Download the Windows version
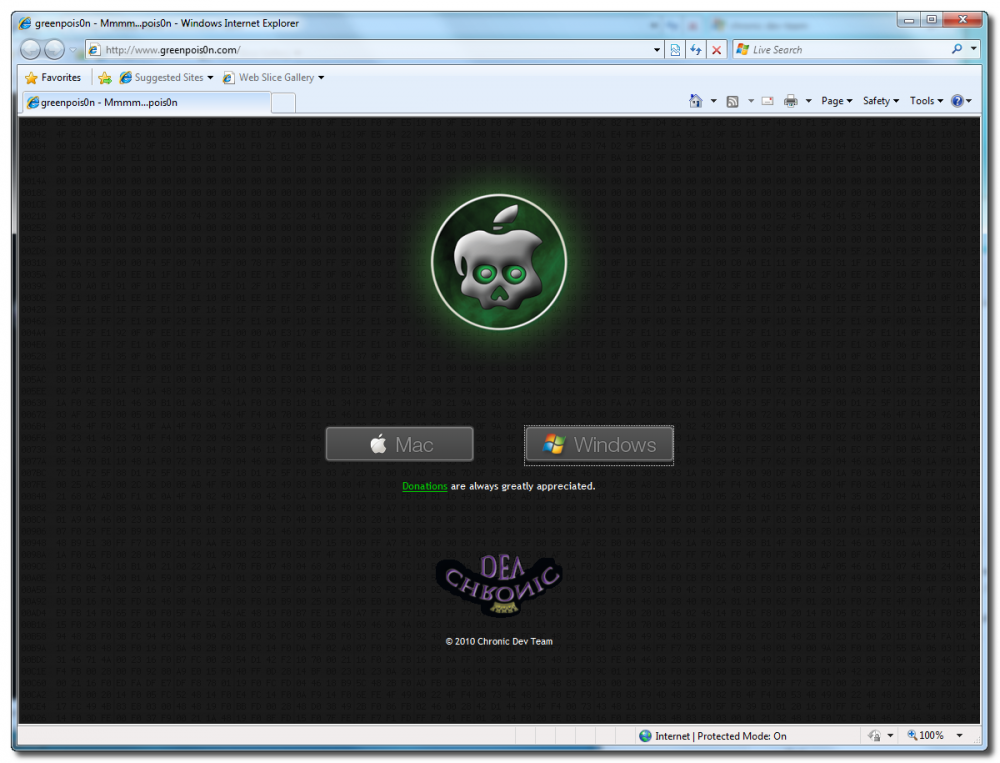 point(599,445)
